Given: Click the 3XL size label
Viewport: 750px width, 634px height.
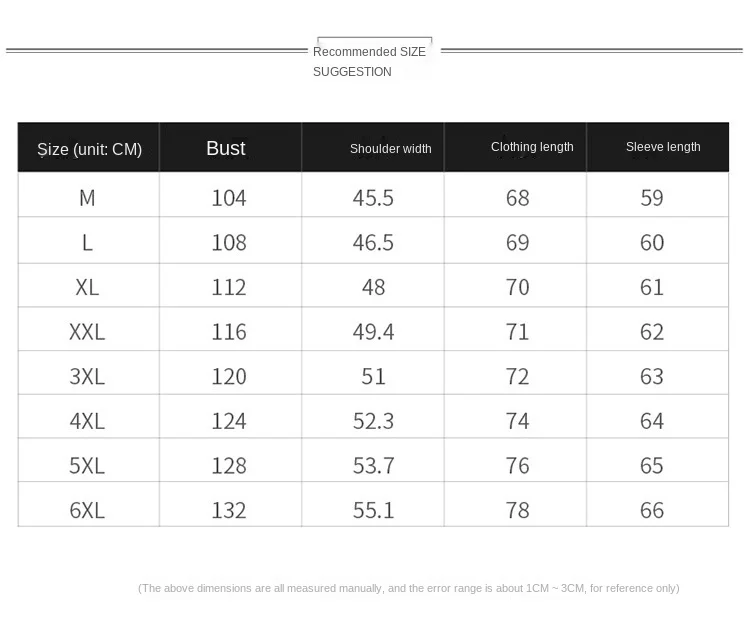Looking at the screenshot, I should (x=87, y=377).
